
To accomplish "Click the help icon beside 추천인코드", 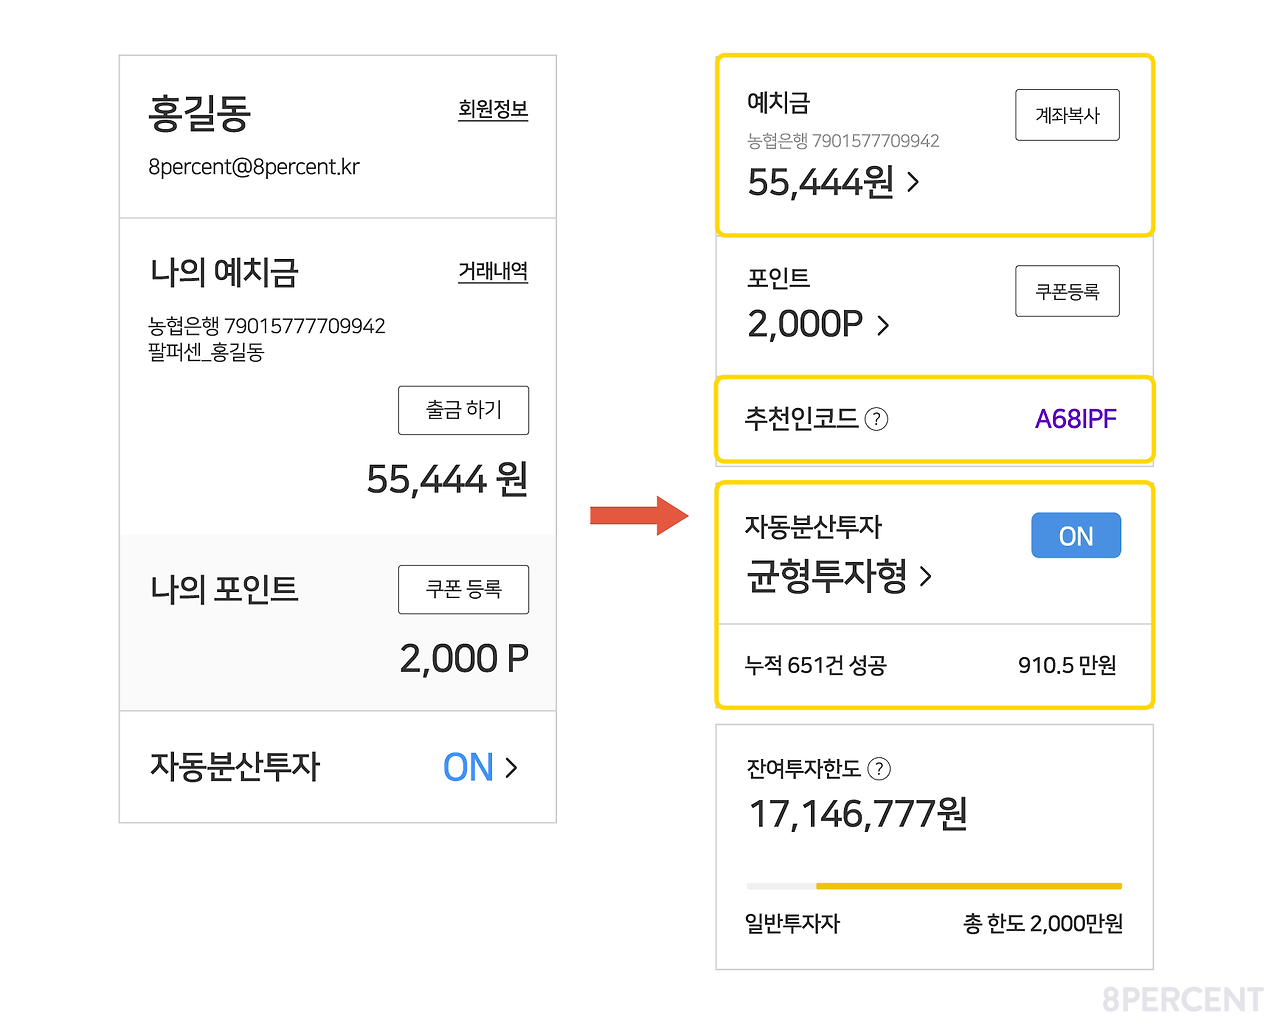I will coord(876,419).
